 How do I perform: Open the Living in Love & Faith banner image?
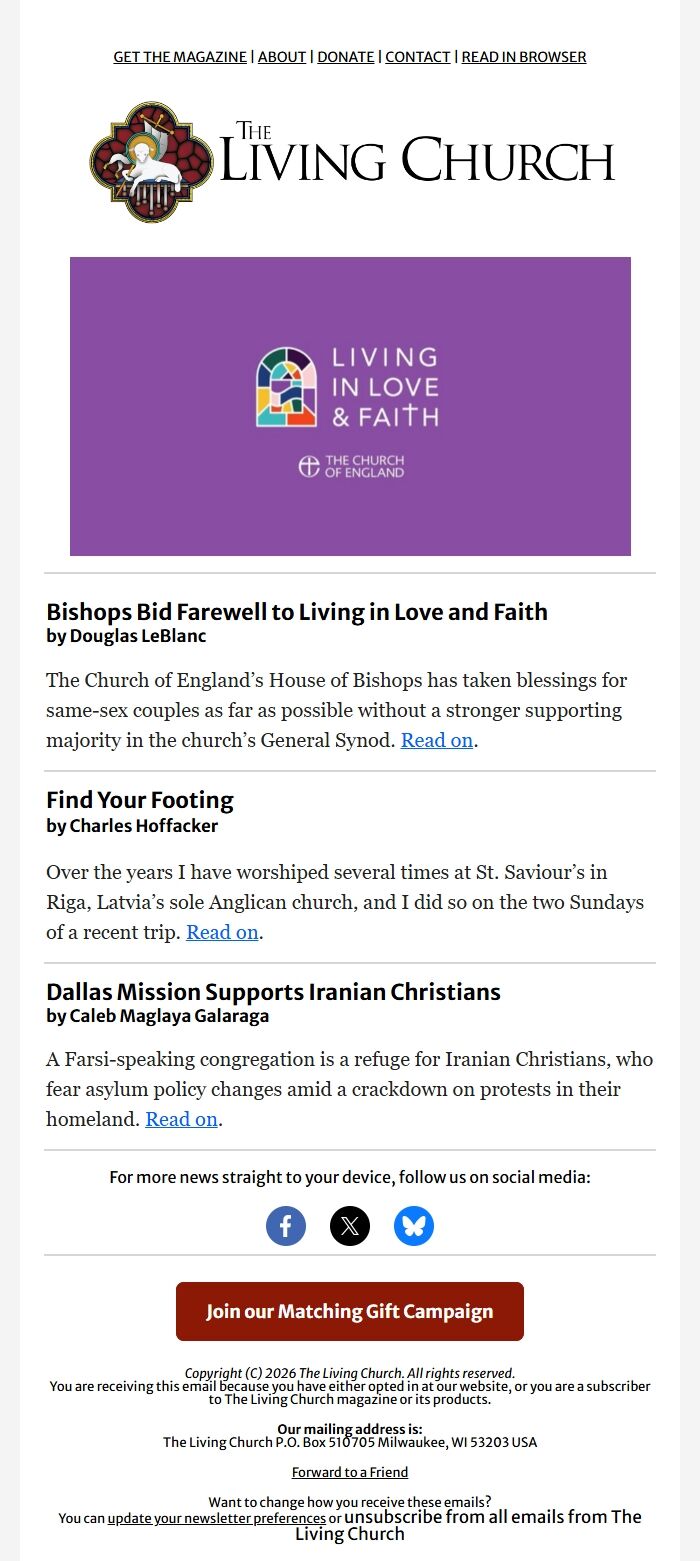pyautogui.click(x=350, y=405)
